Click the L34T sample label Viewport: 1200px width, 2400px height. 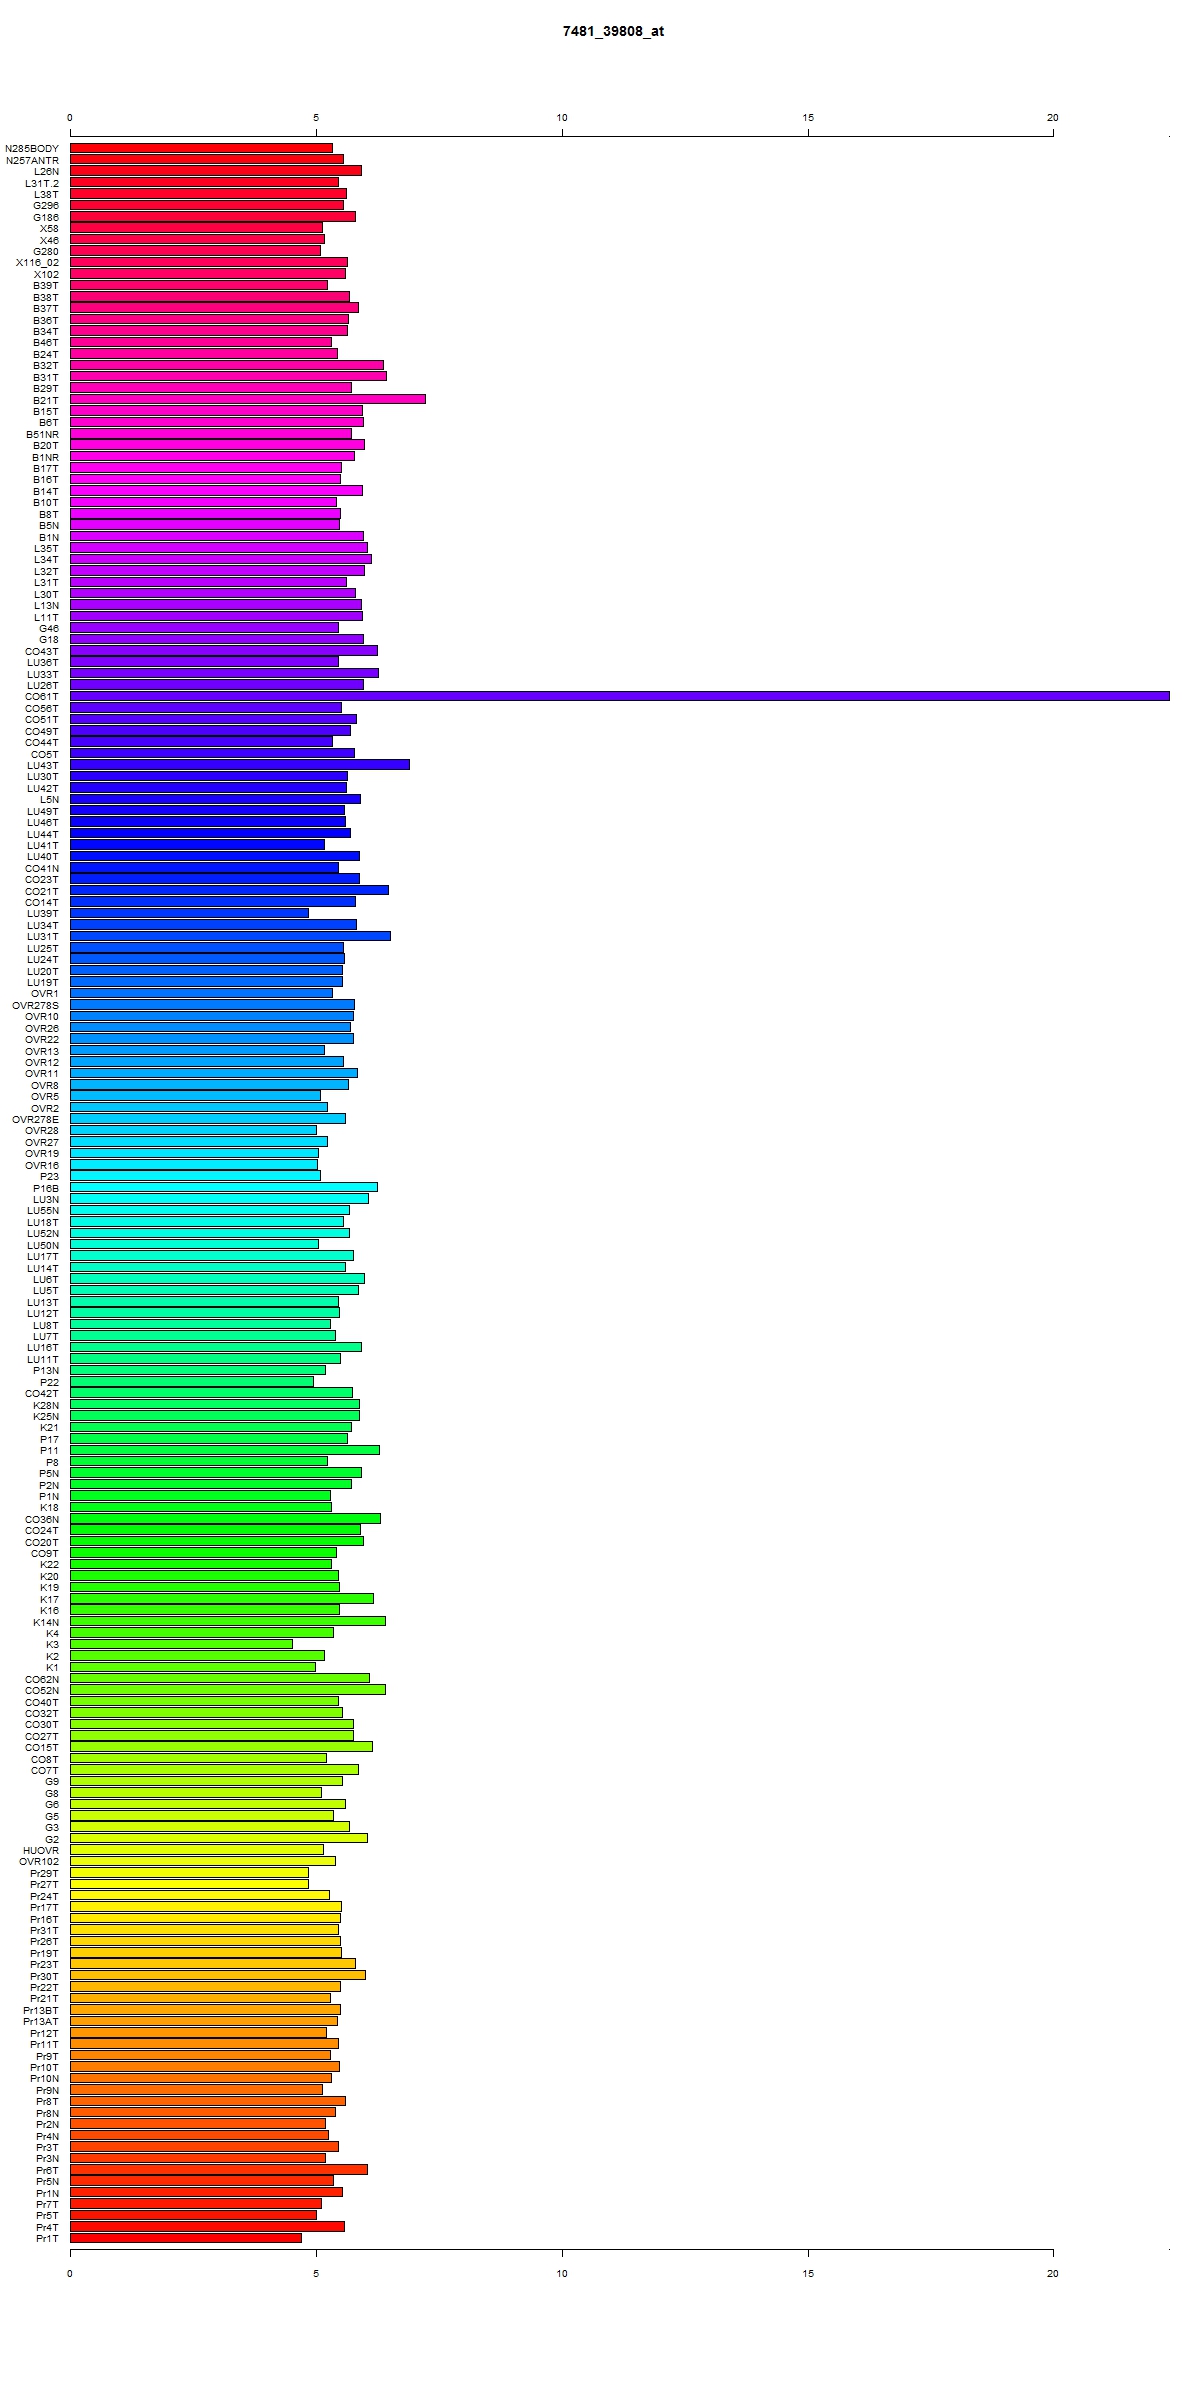pos(47,560)
